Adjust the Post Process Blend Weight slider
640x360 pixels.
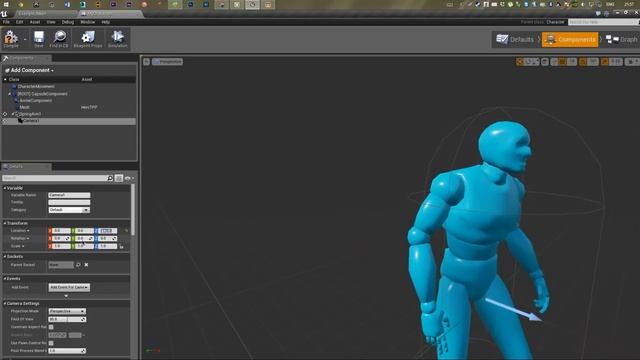(x=67, y=351)
